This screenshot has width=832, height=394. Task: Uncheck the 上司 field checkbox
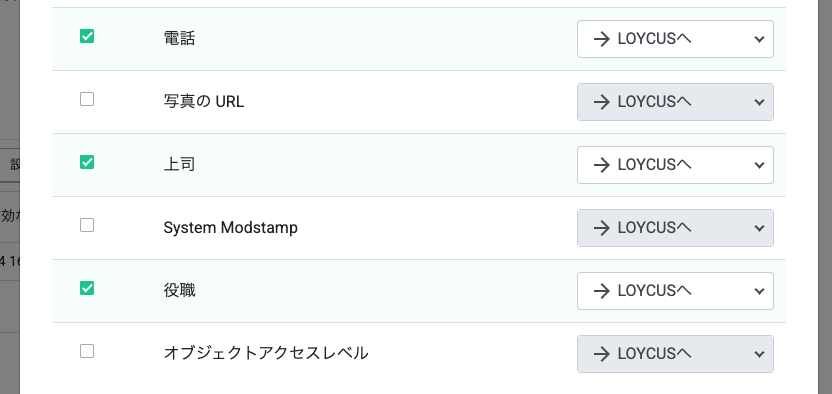(87, 162)
